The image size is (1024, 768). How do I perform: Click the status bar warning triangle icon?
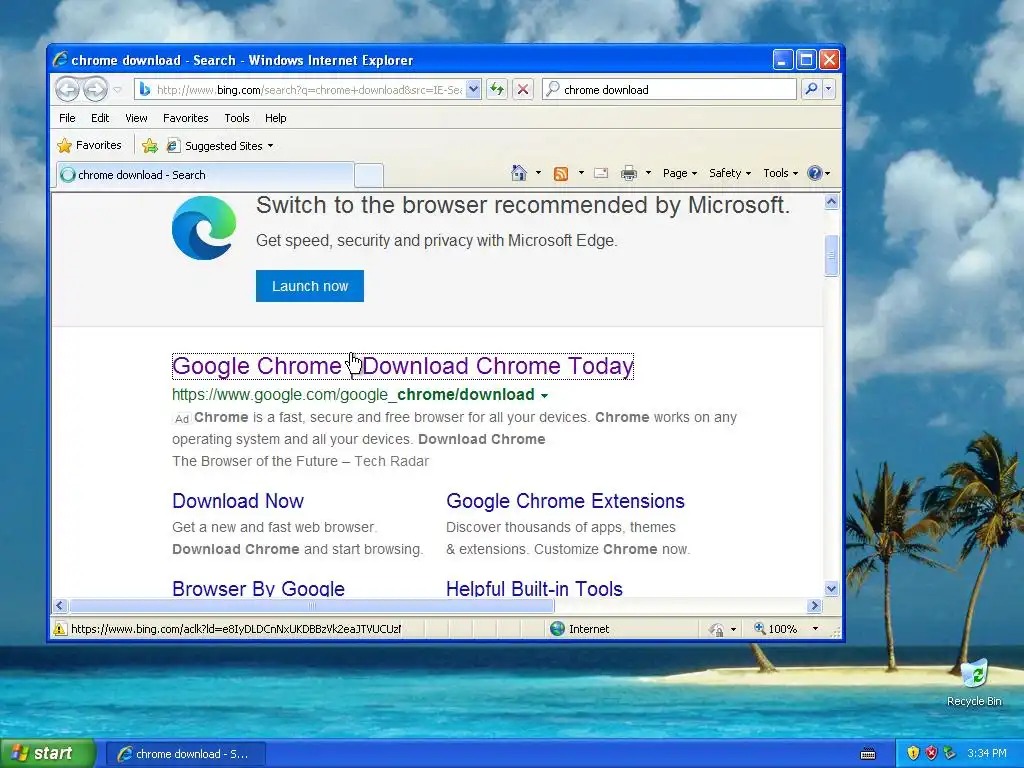(59, 629)
